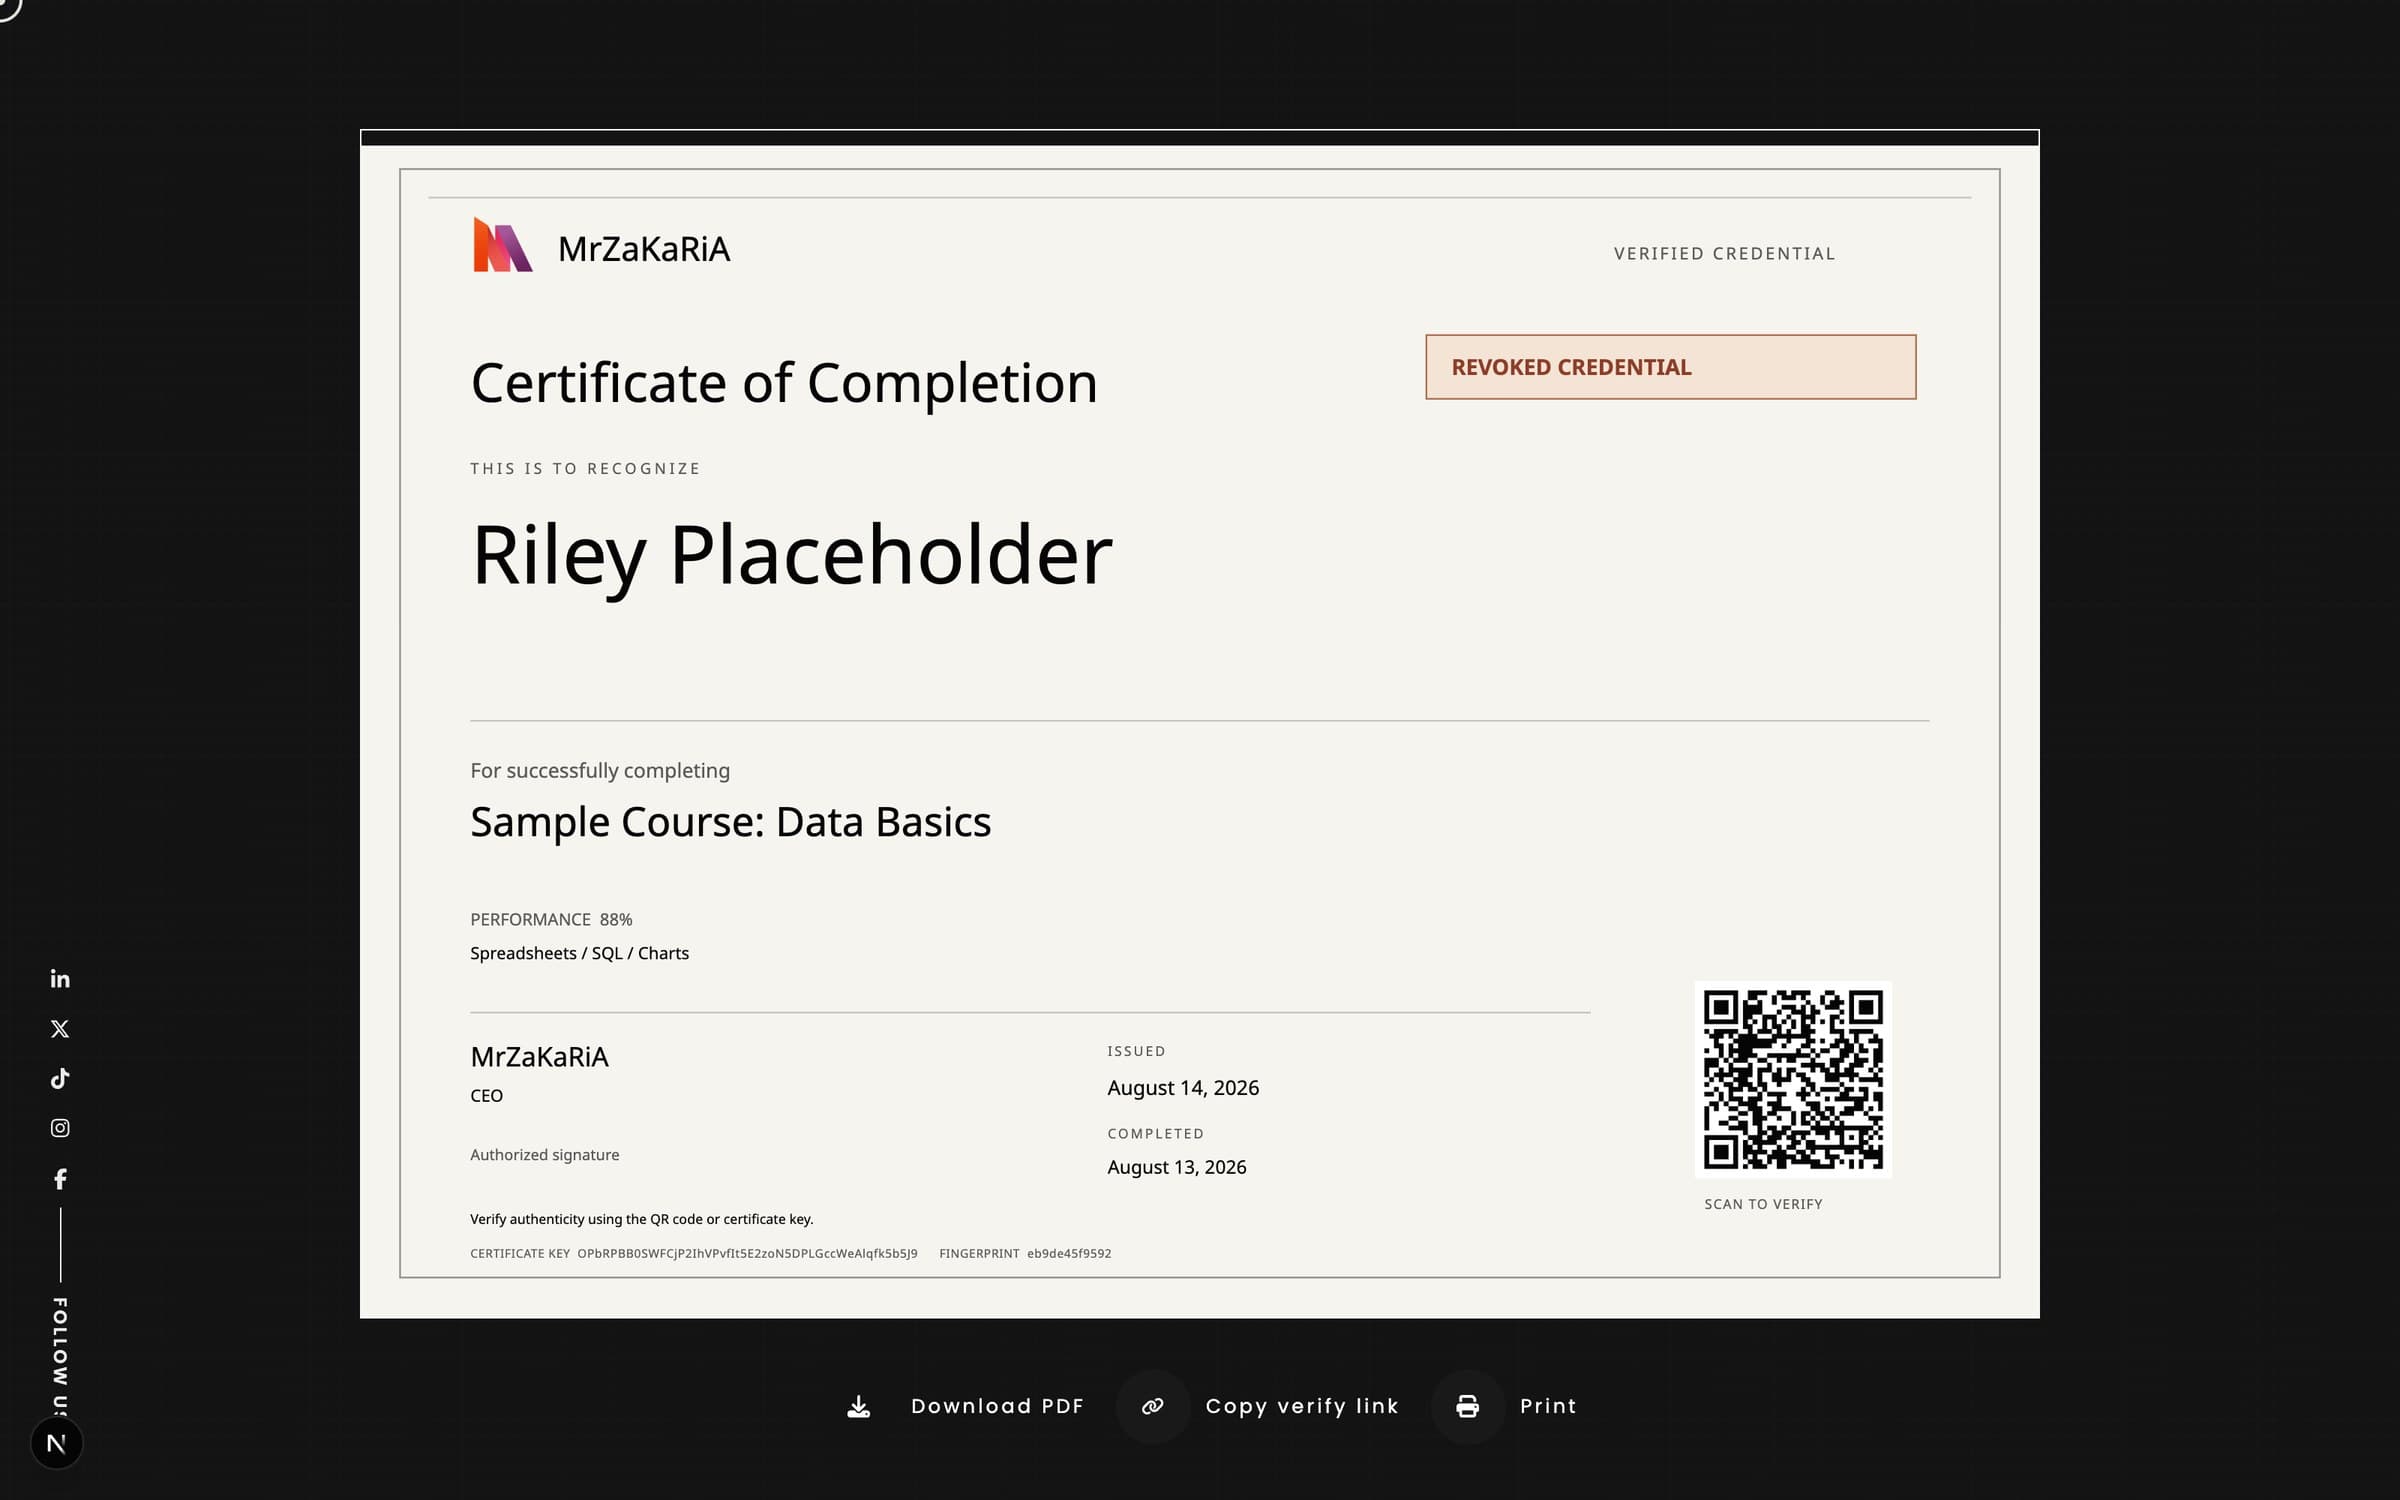Open the Facebook social icon
Image resolution: width=2400 pixels, height=1500 pixels.
click(x=60, y=1179)
